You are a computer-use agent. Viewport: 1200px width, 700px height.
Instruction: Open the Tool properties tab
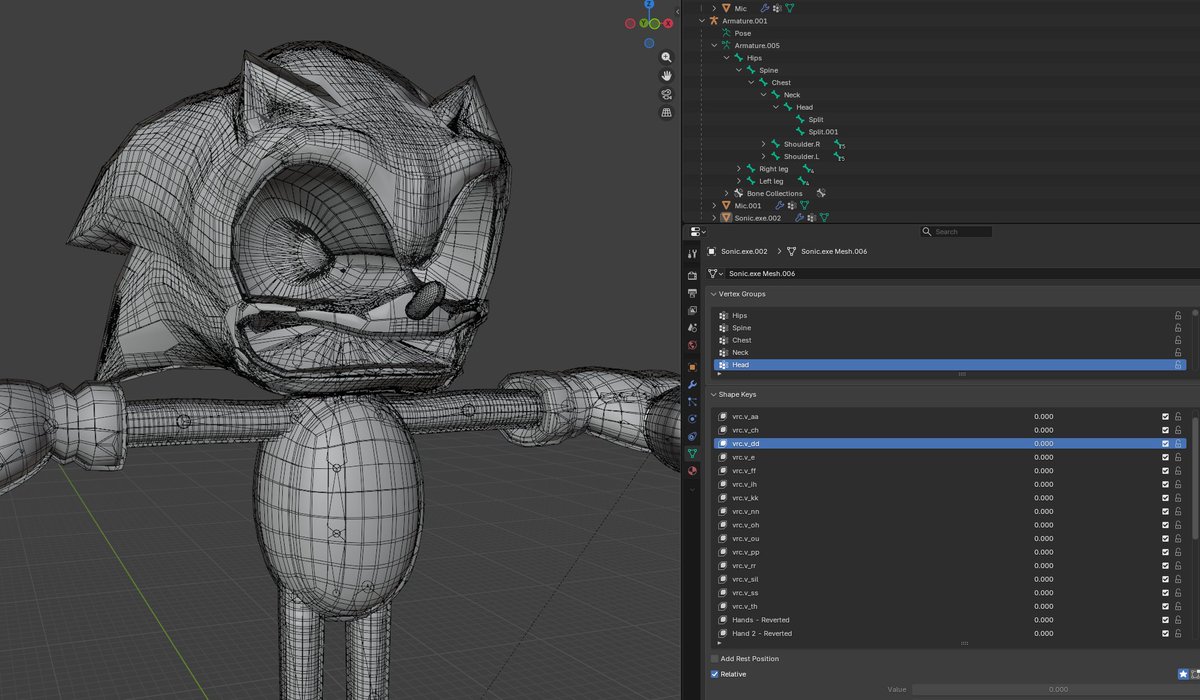[692, 254]
